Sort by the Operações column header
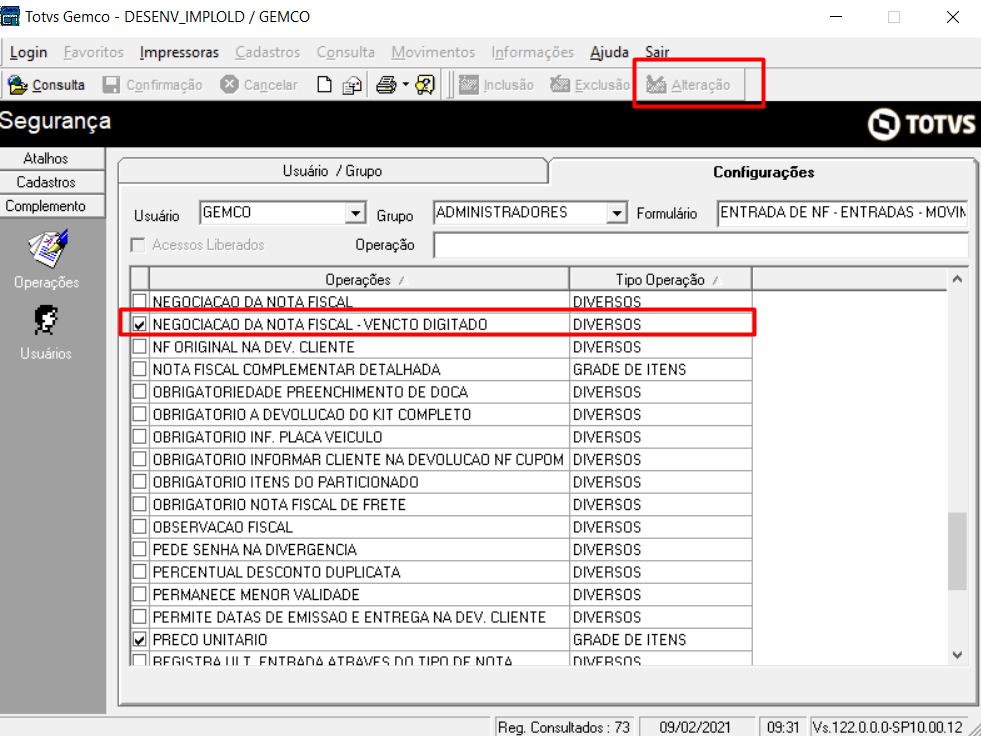The height and width of the screenshot is (736, 981). (358, 280)
